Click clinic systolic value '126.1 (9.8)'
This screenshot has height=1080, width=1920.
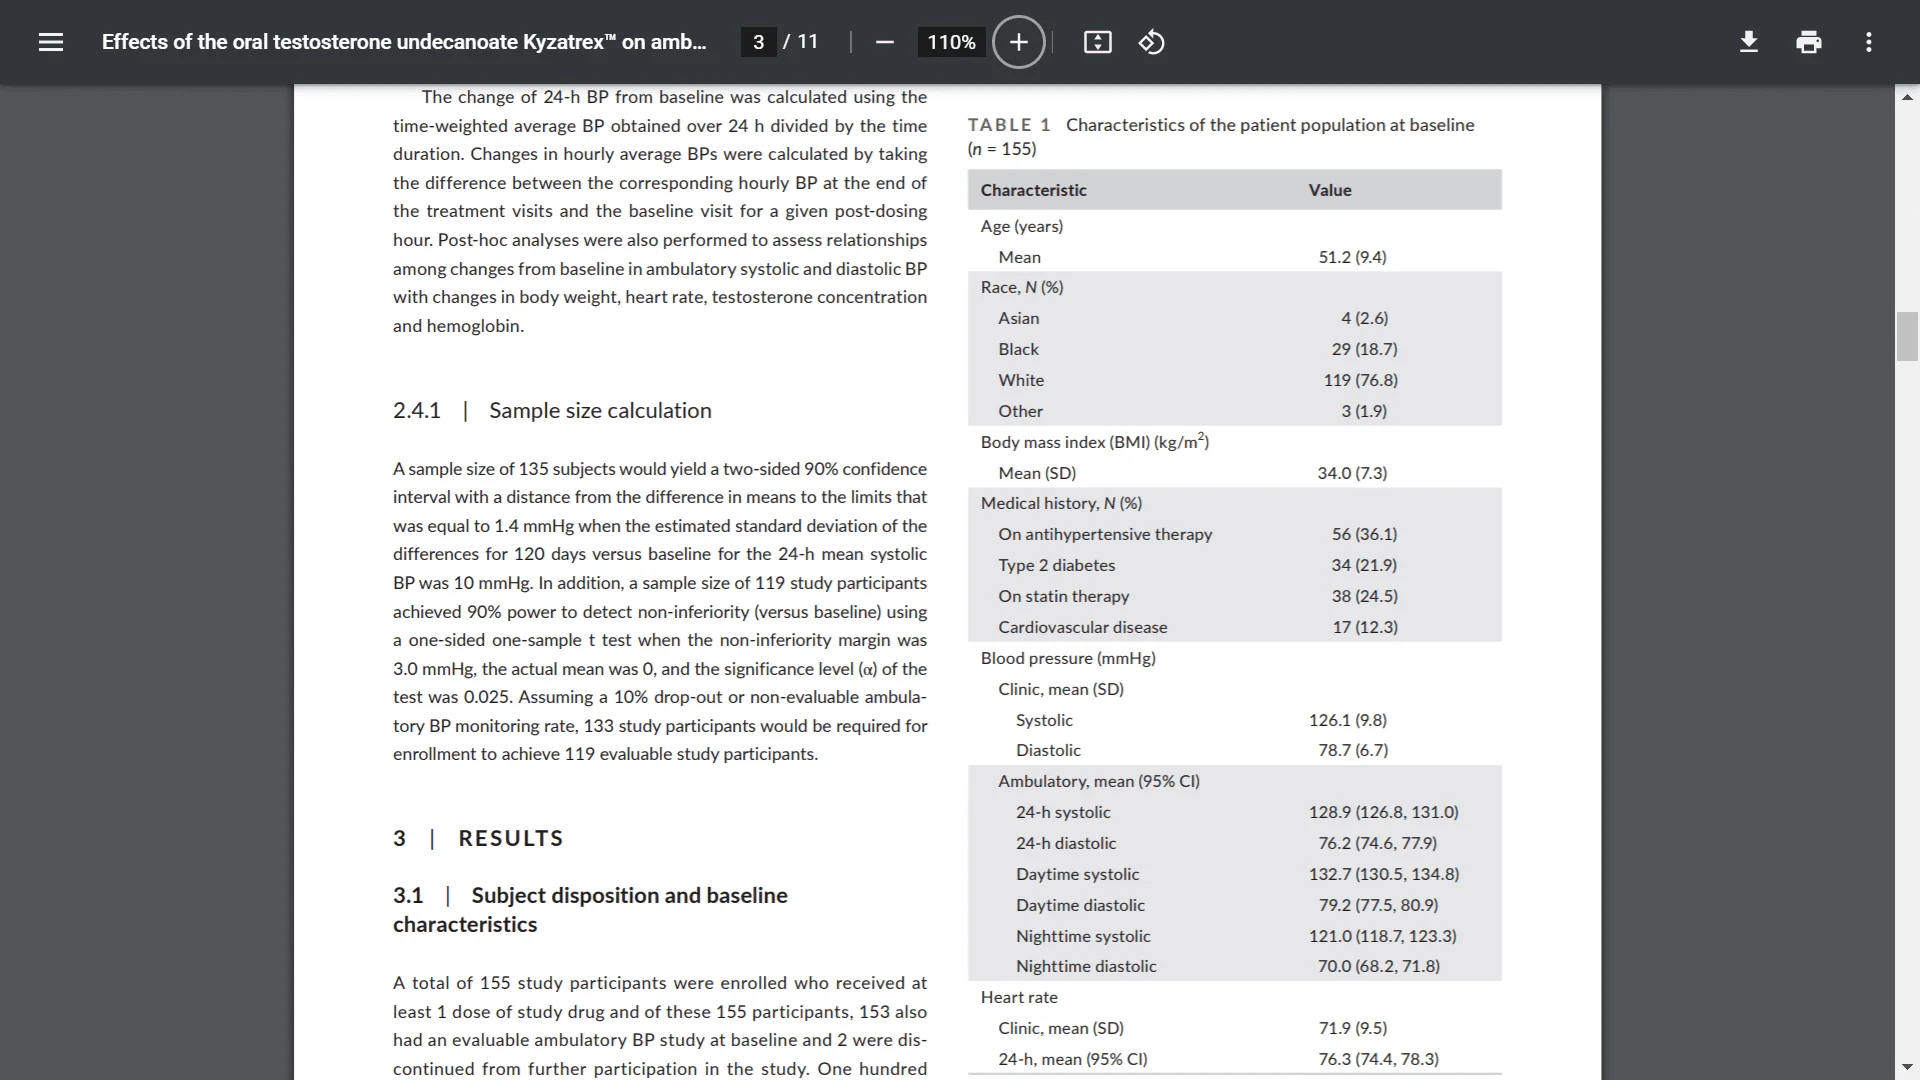pyautogui.click(x=1347, y=720)
